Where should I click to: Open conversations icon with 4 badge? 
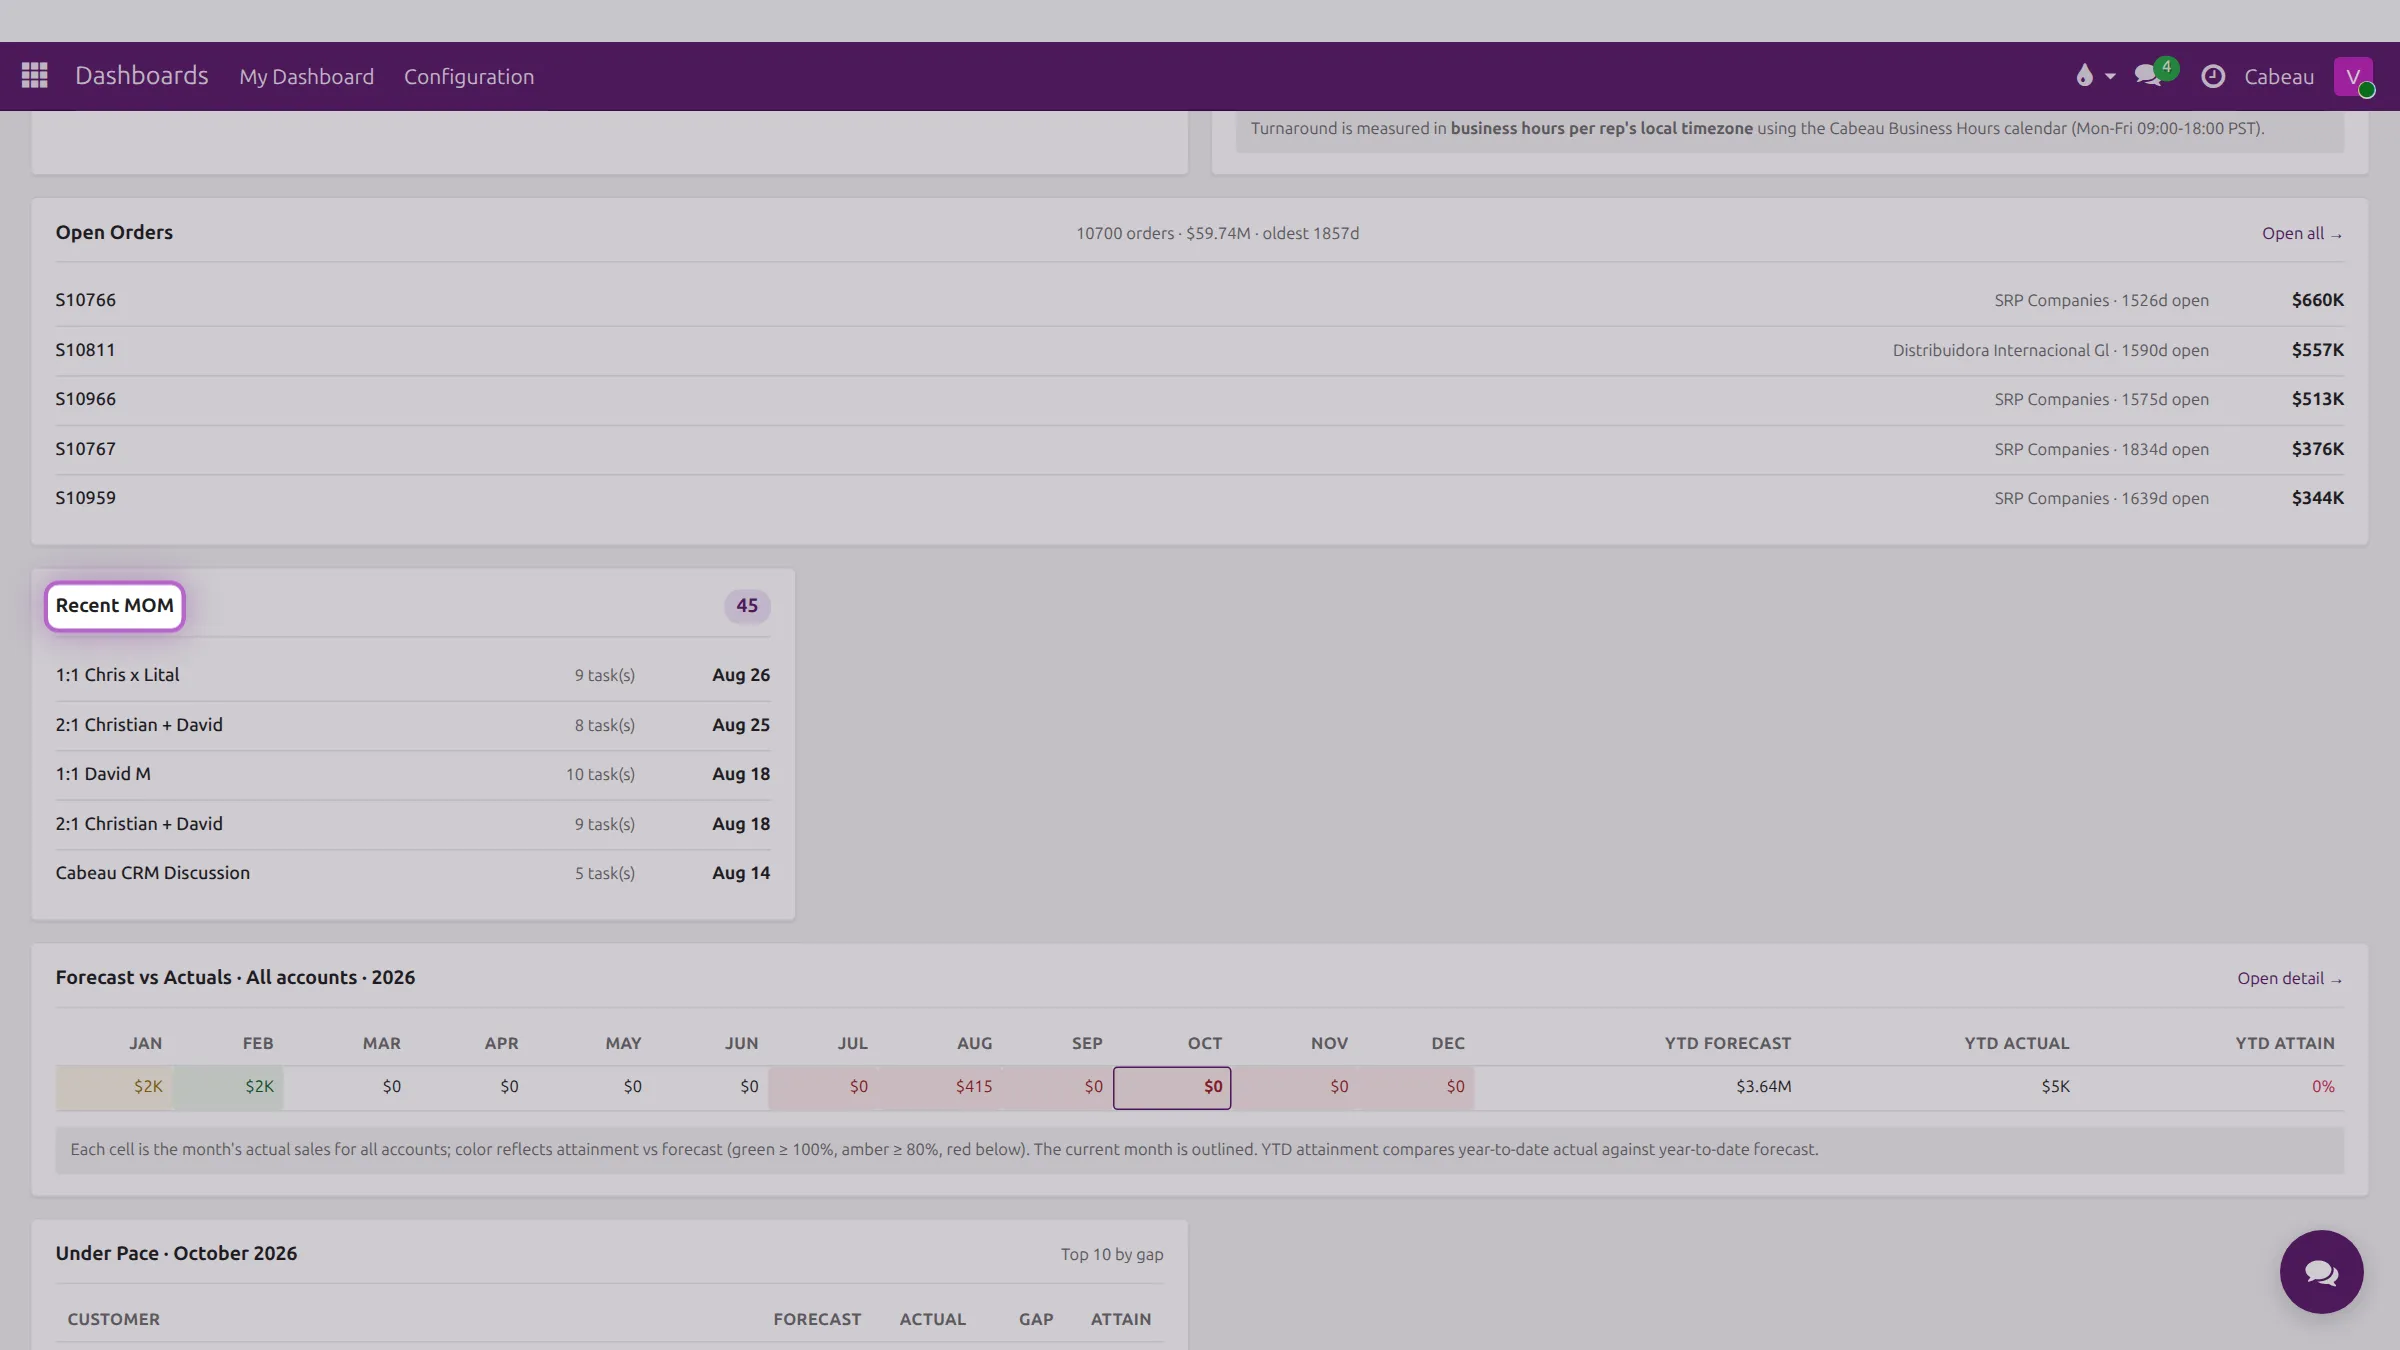(x=2155, y=74)
